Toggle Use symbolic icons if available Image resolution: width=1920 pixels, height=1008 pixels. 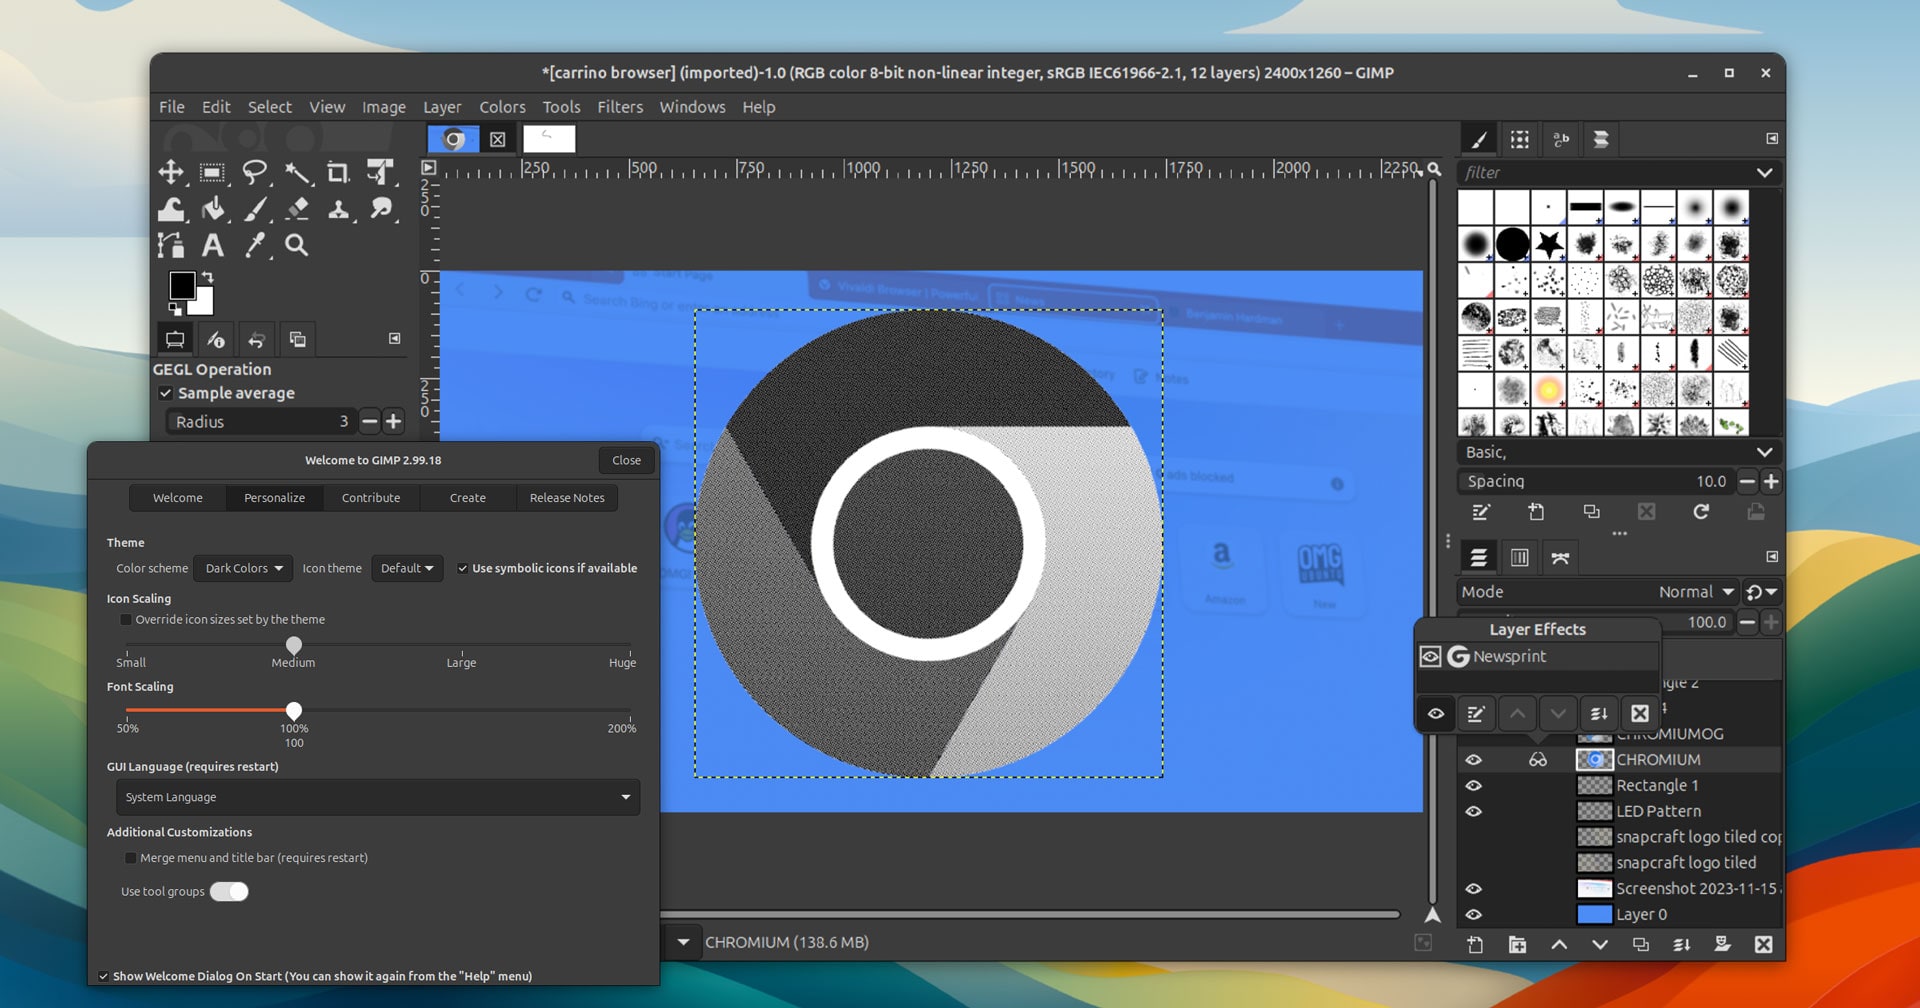463,568
